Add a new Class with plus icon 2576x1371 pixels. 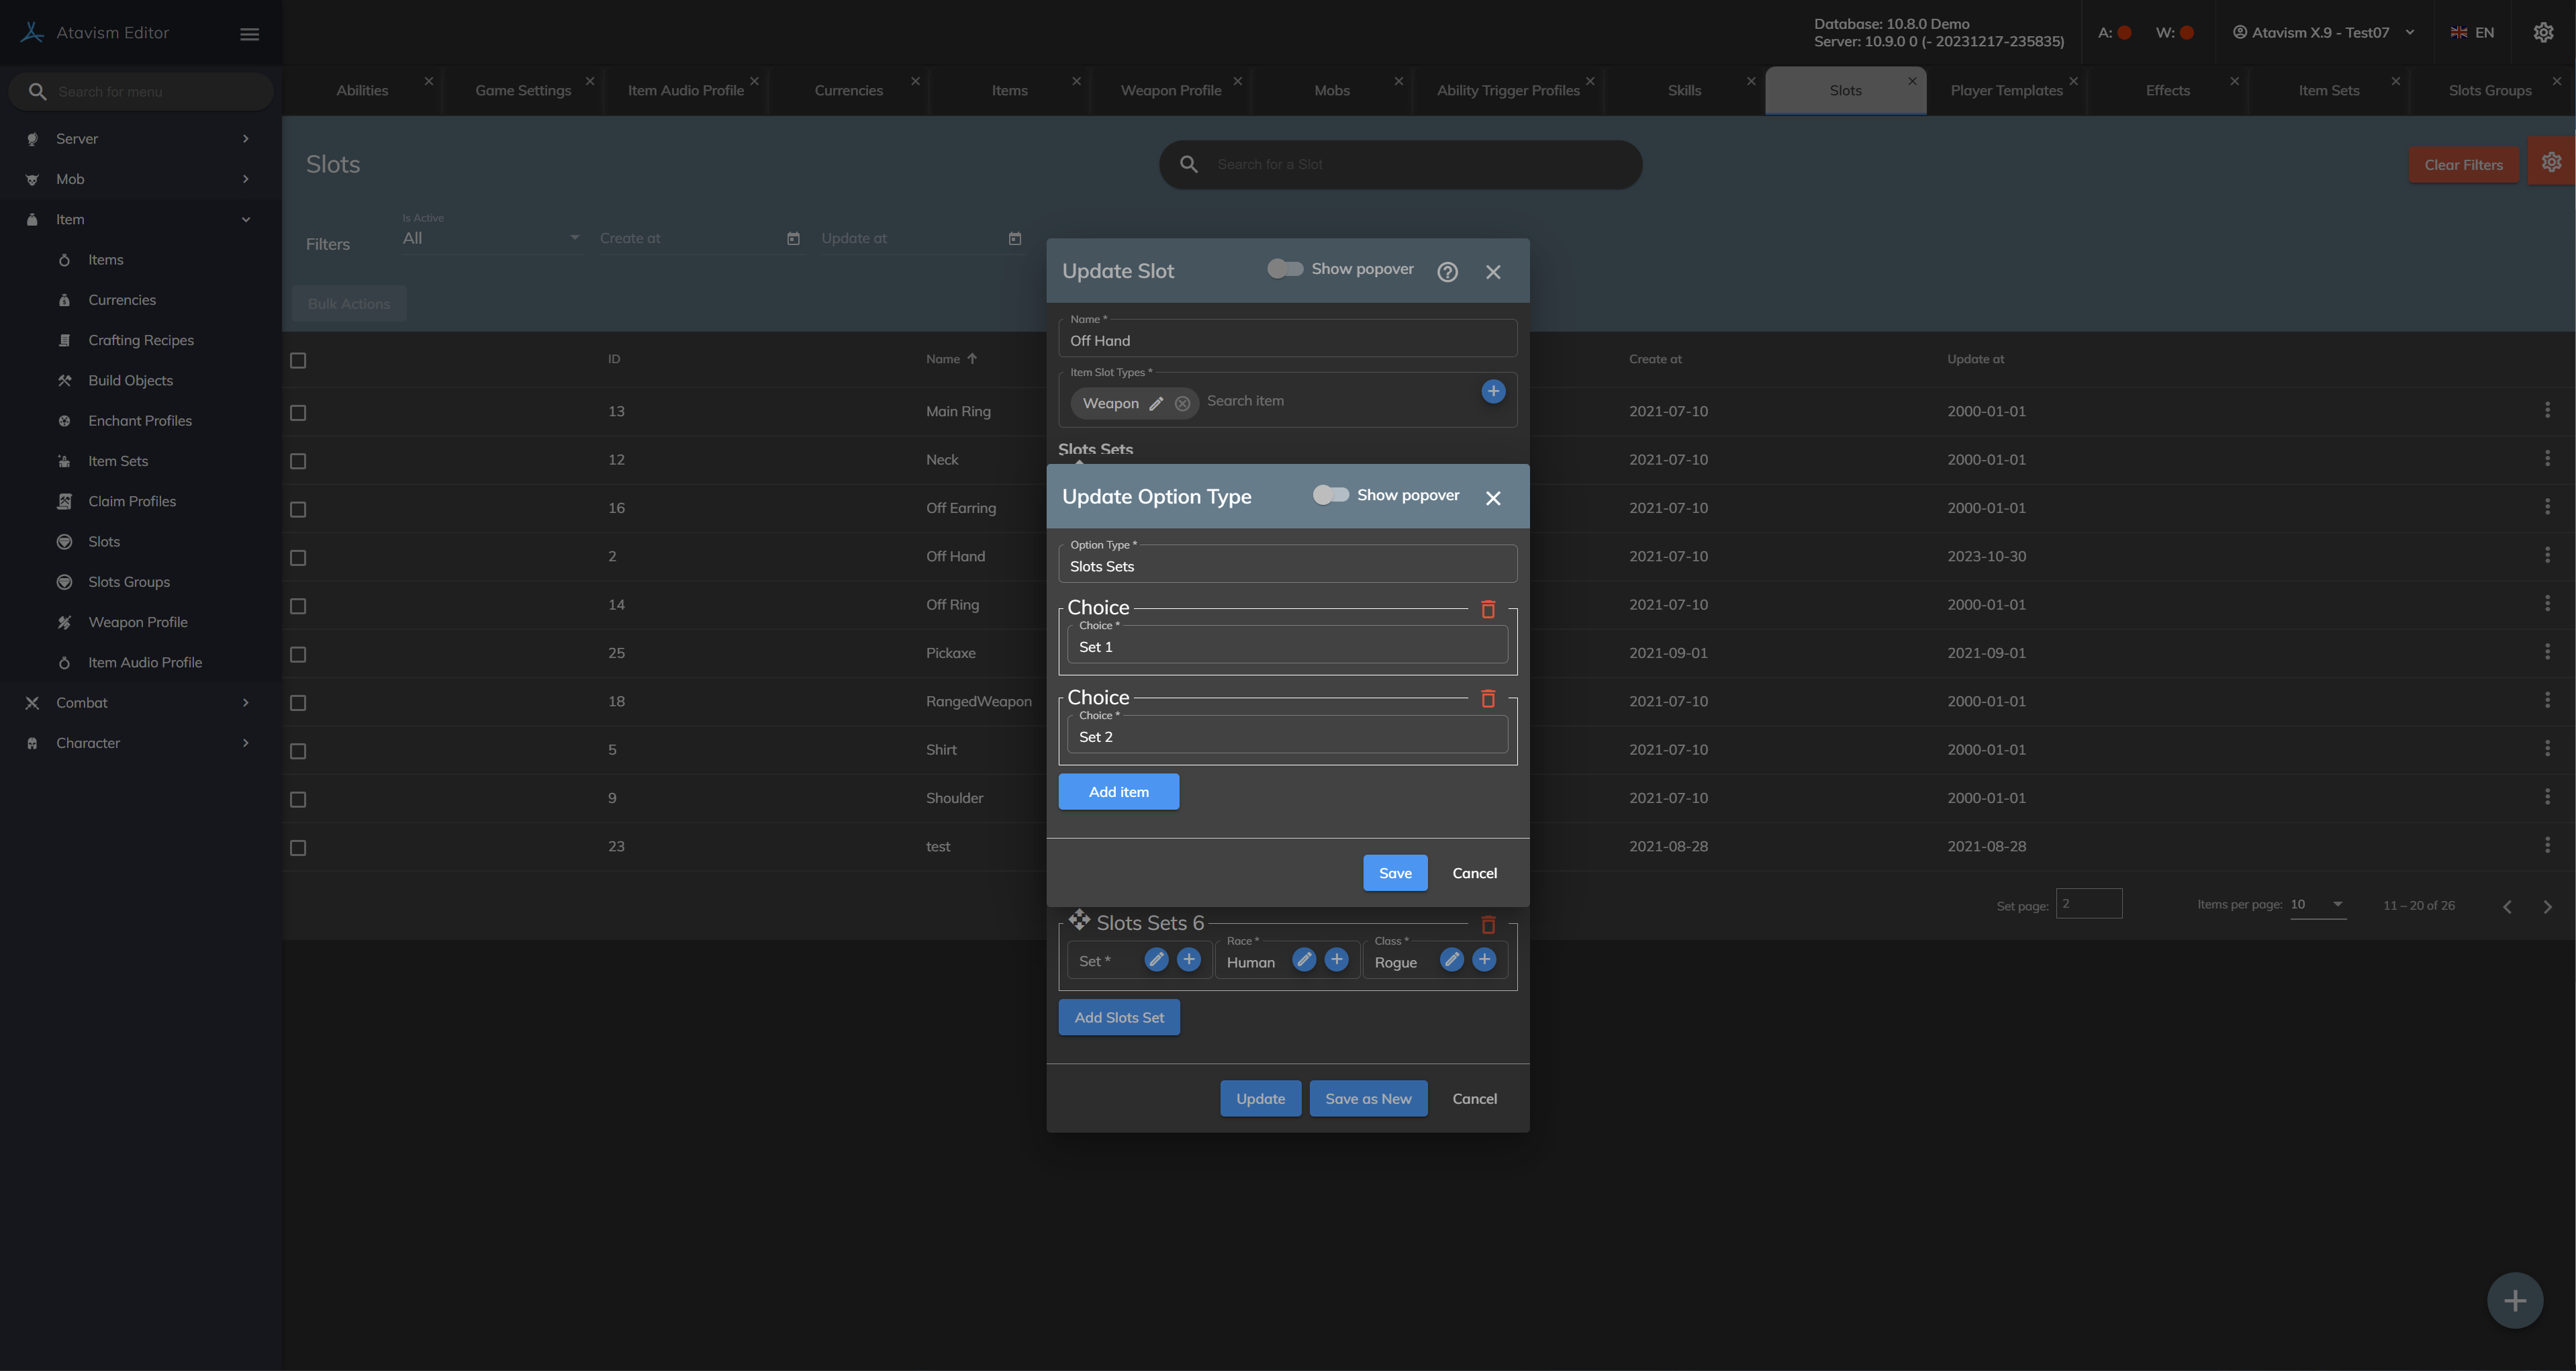tap(1484, 960)
